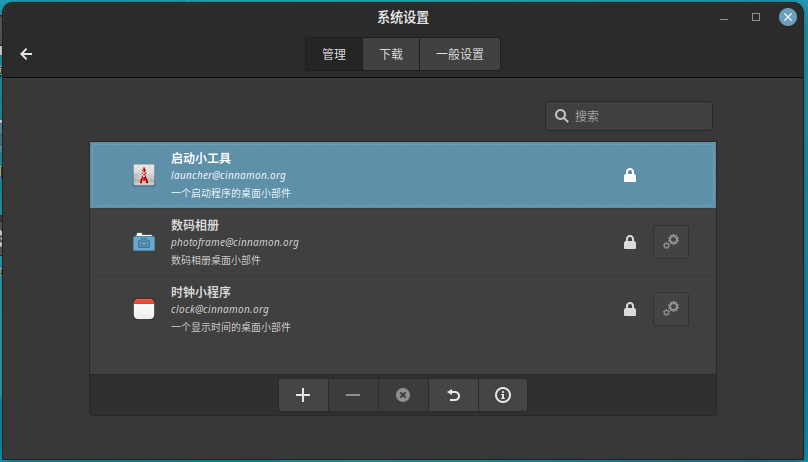Show desklet info with the info button
808x462 pixels.
(503, 395)
